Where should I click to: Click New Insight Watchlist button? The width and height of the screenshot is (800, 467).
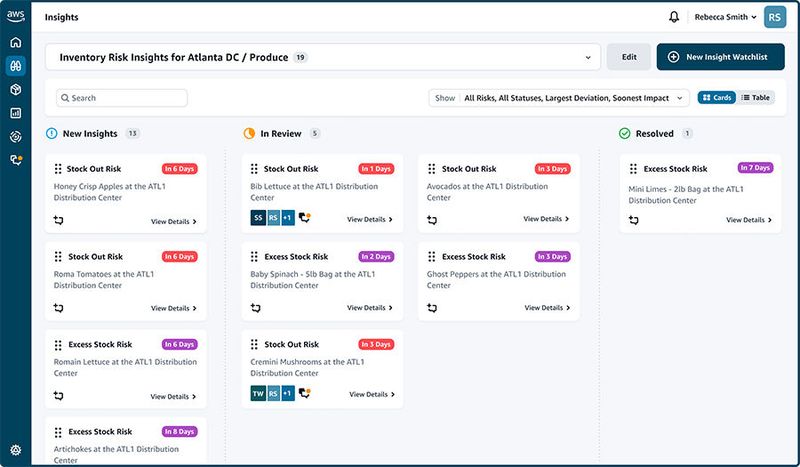pyautogui.click(x=719, y=57)
